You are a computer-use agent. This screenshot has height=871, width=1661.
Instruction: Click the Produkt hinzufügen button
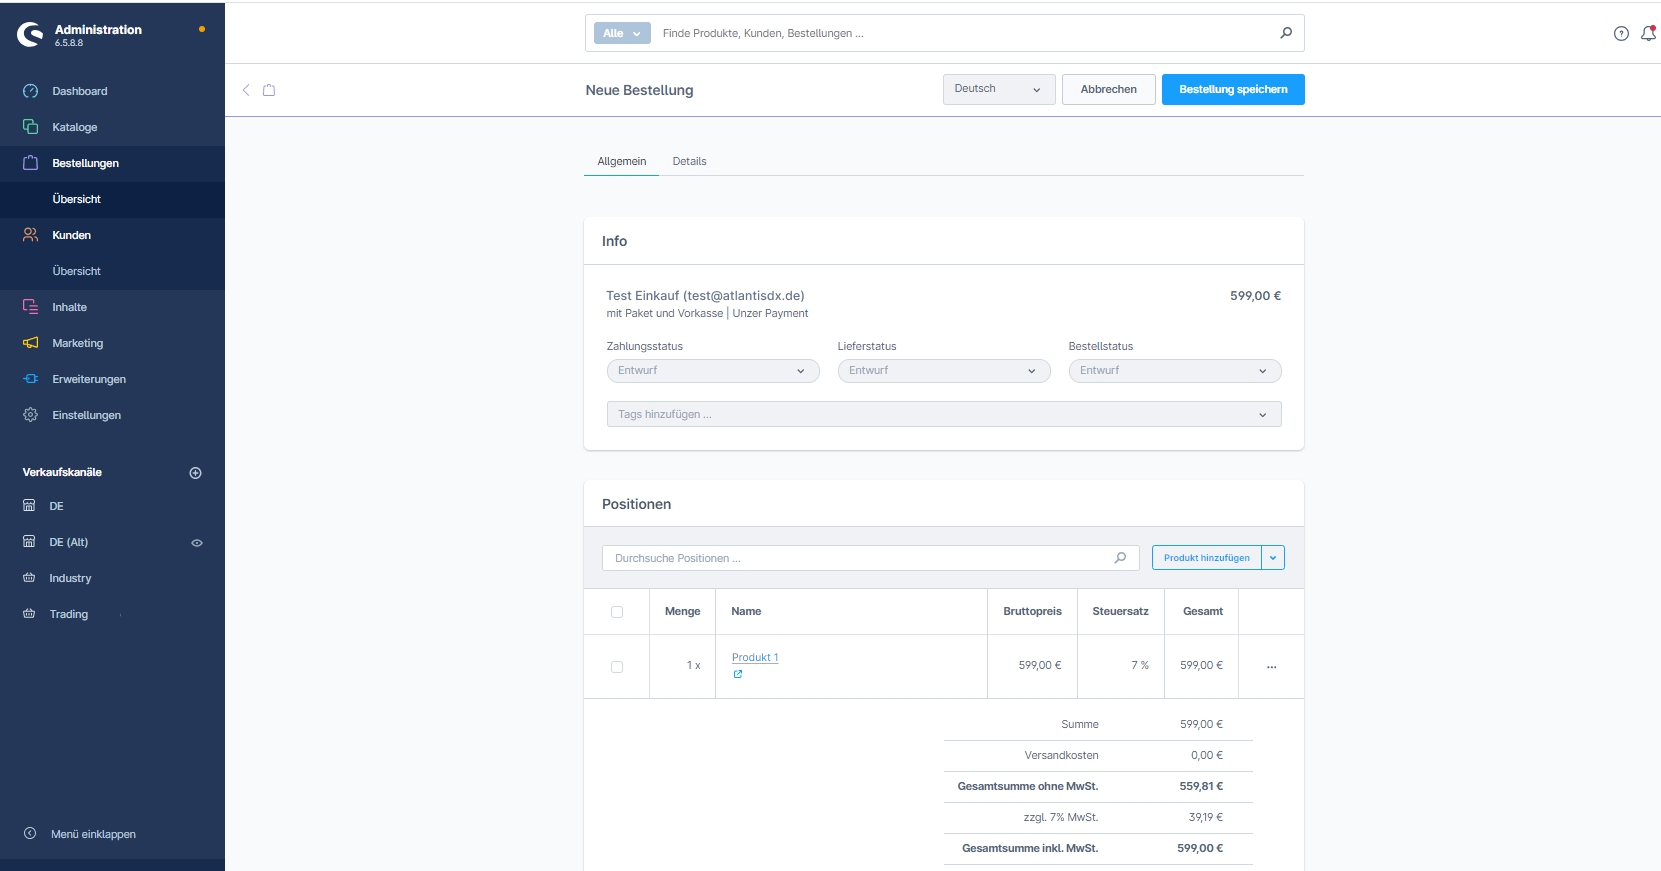pyautogui.click(x=1207, y=558)
